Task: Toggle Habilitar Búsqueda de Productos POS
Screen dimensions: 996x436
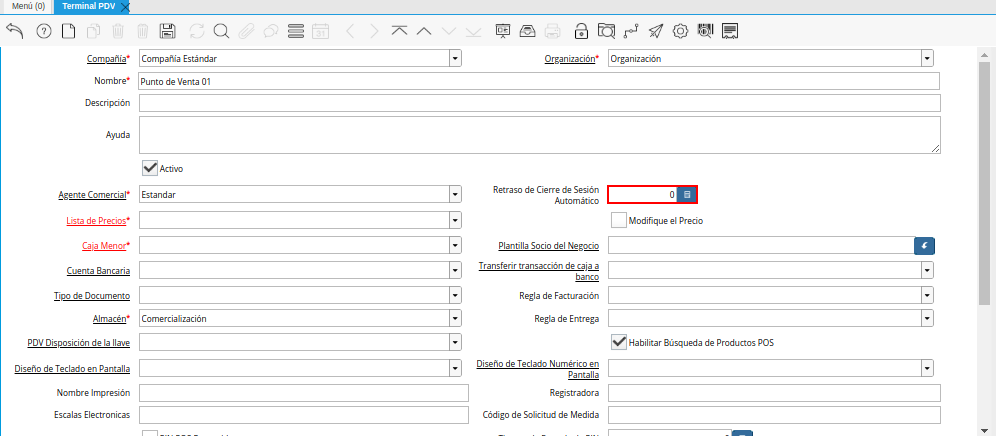Action: click(618, 342)
